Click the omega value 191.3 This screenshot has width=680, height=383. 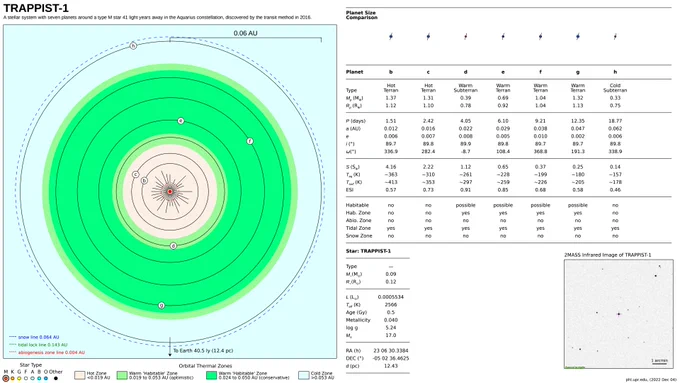(x=578, y=152)
